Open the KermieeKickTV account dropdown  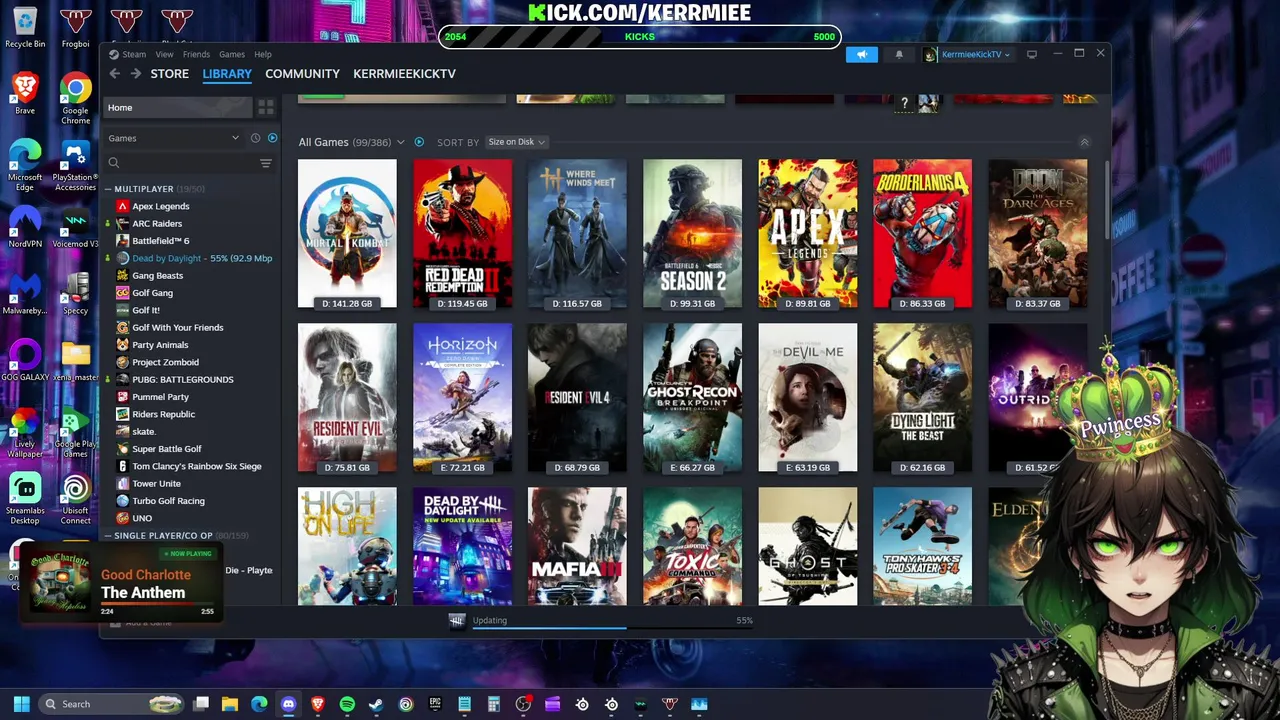point(968,55)
